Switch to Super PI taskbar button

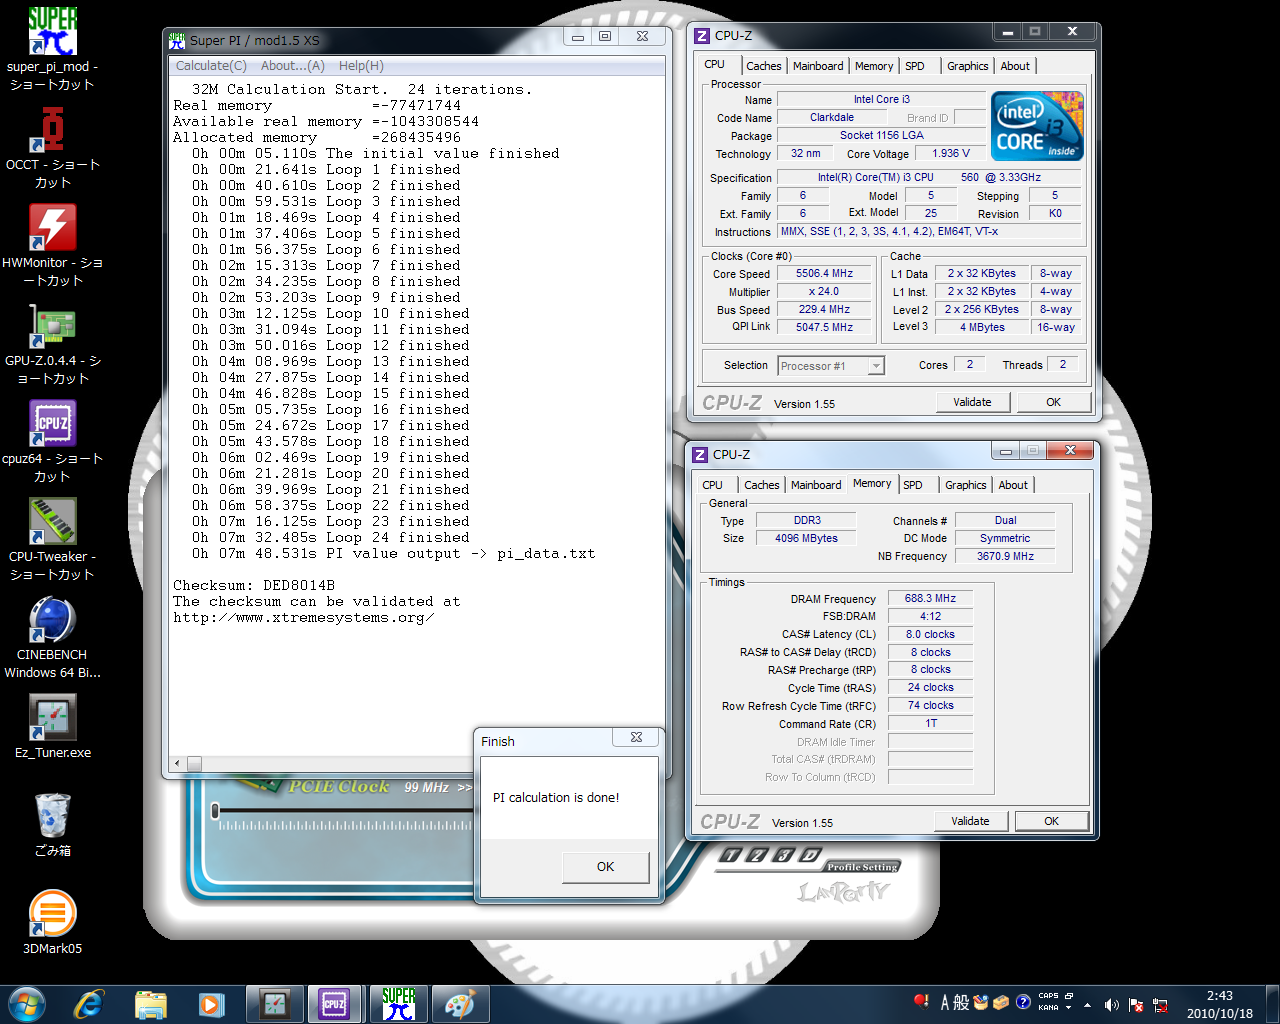pyautogui.click(x=398, y=1004)
